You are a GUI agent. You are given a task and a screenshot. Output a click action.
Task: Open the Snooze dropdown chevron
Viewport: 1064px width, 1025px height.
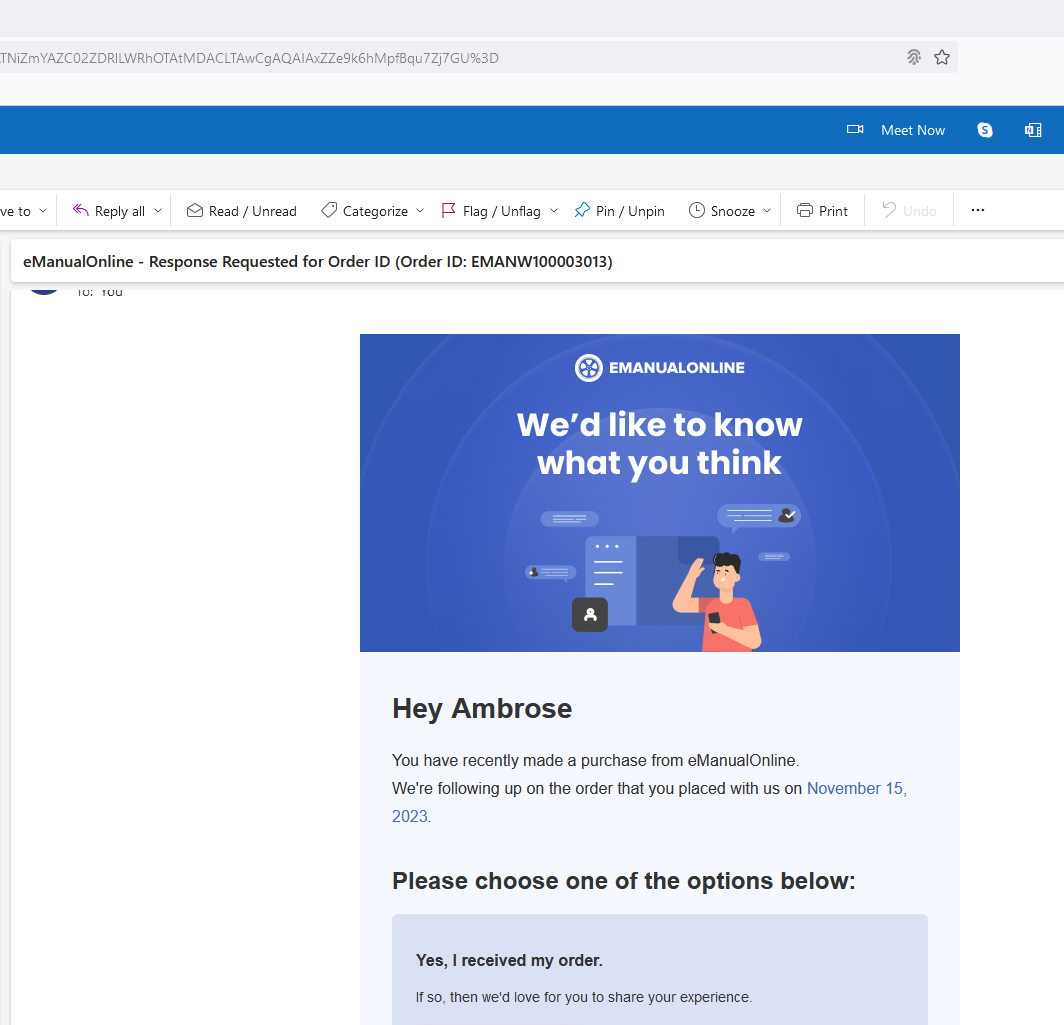767,211
